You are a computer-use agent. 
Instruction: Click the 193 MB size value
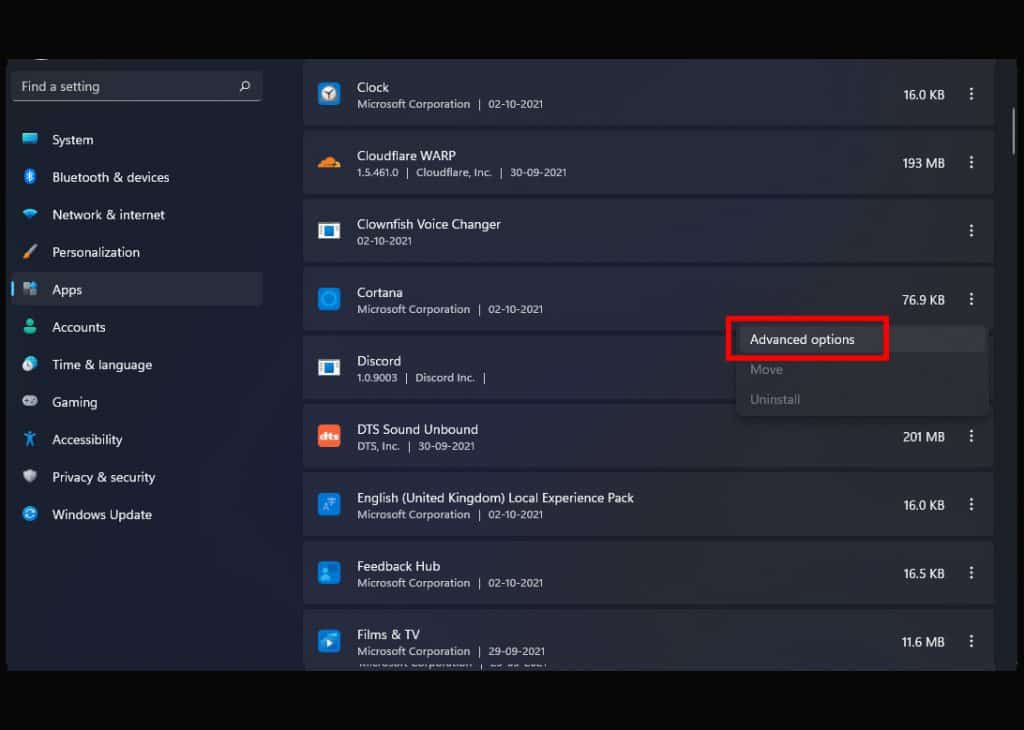(923, 163)
